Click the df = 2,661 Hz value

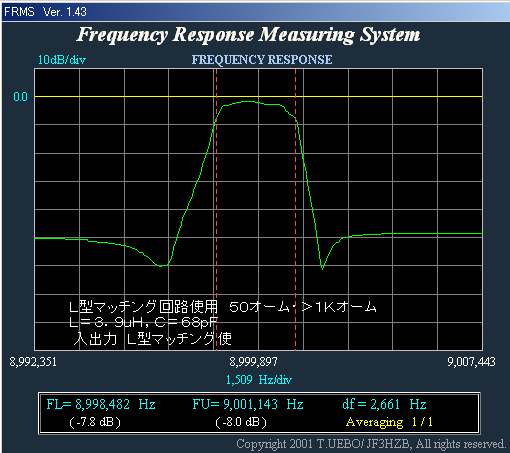384,404
